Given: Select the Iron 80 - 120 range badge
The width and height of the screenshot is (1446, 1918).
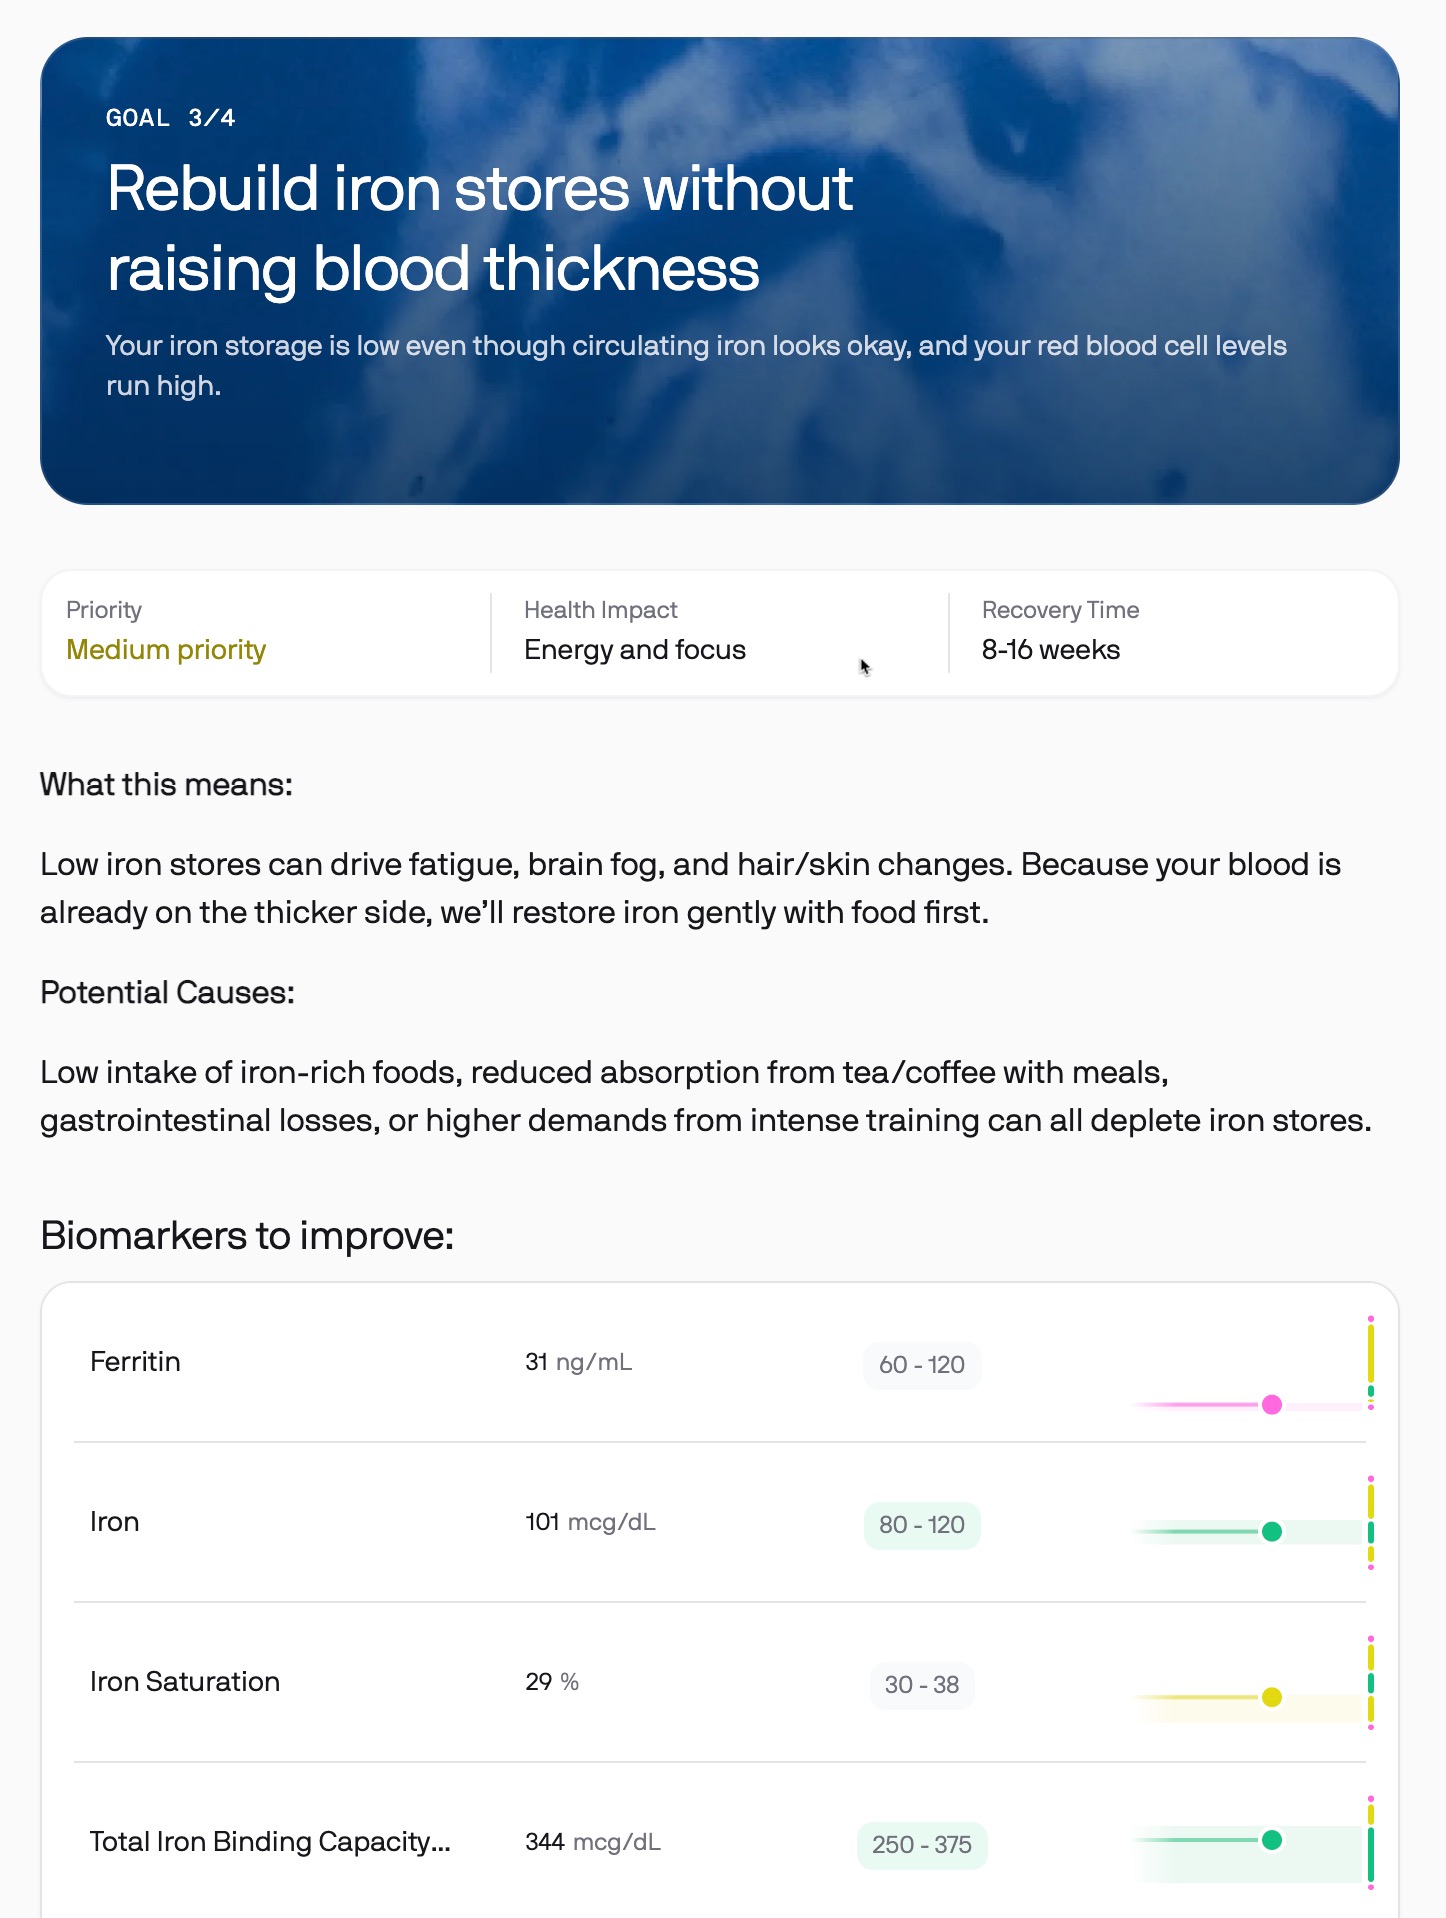Looking at the screenshot, I should [921, 1525].
